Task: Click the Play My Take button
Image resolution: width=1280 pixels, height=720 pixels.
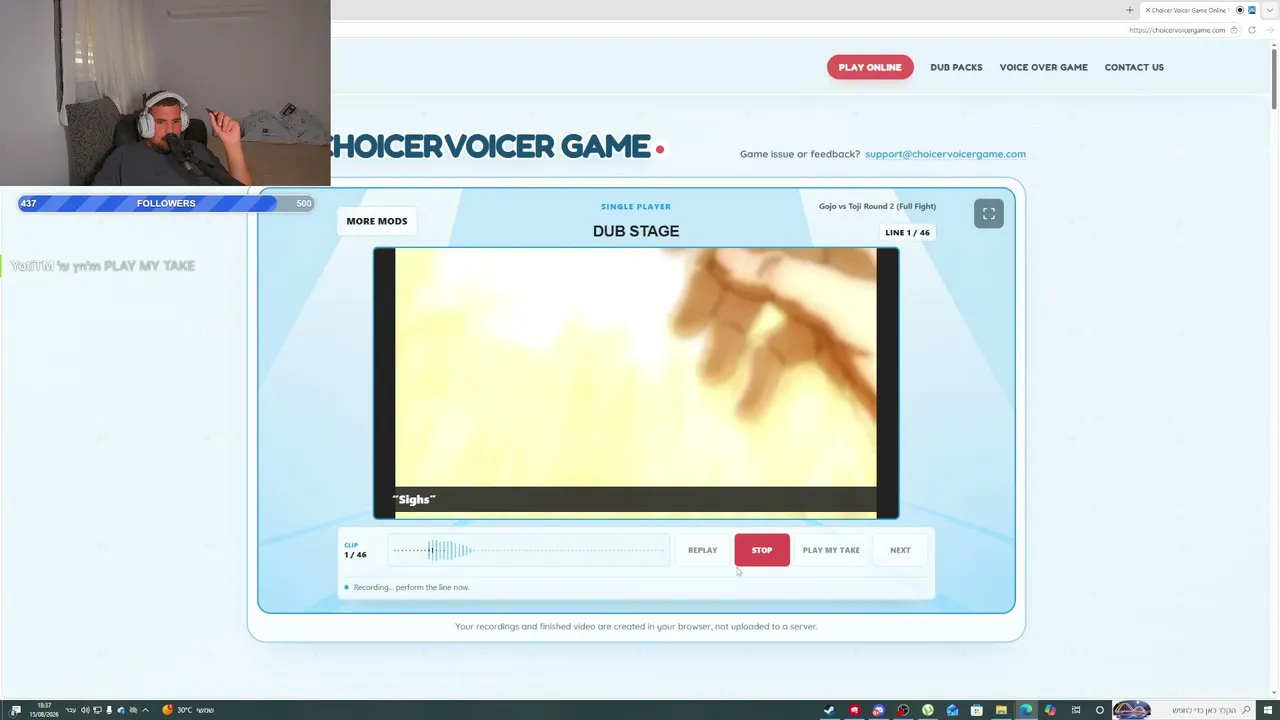Action: pos(831,550)
